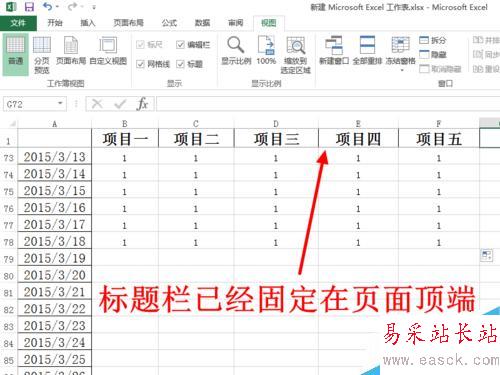500x375 pixels.
Task: Click the 项目五 header cell
Action: click(x=439, y=139)
